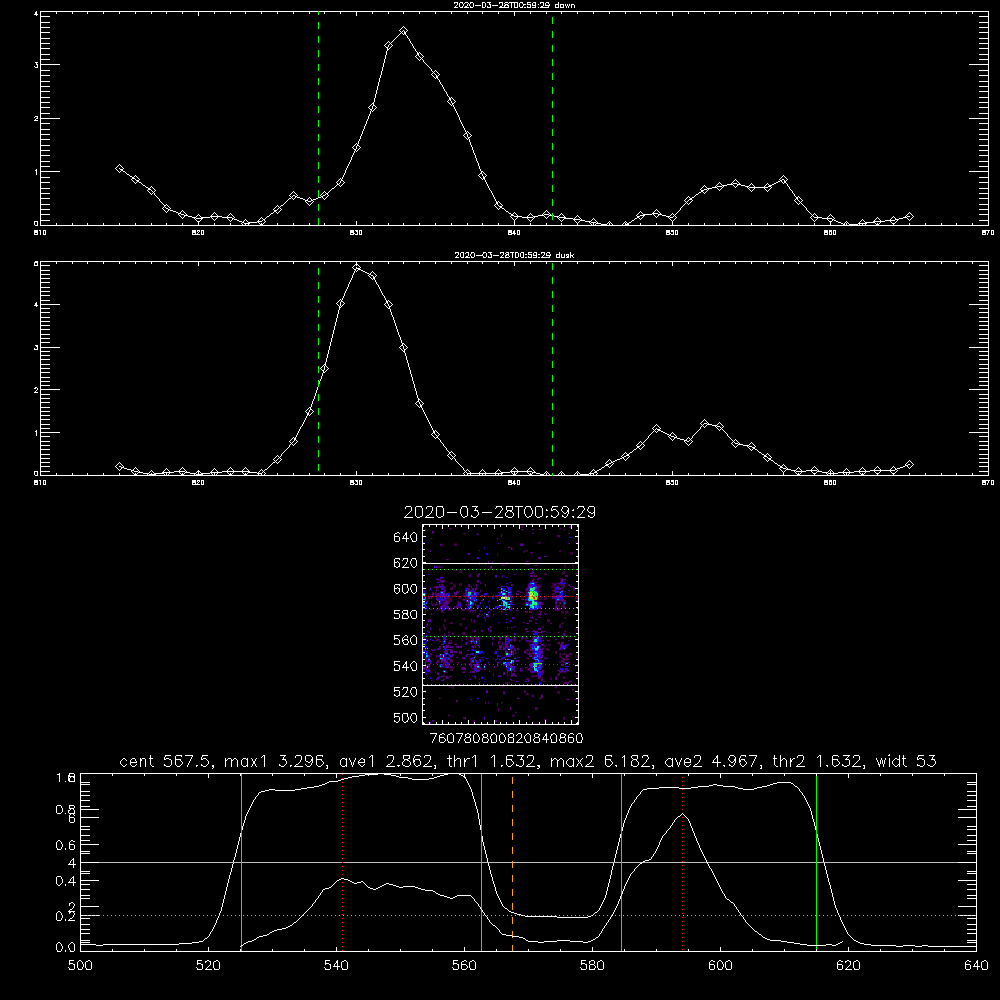The height and width of the screenshot is (1000, 1000).
Task: Select the last diamond data point in dusk plot
Action: click(x=909, y=464)
